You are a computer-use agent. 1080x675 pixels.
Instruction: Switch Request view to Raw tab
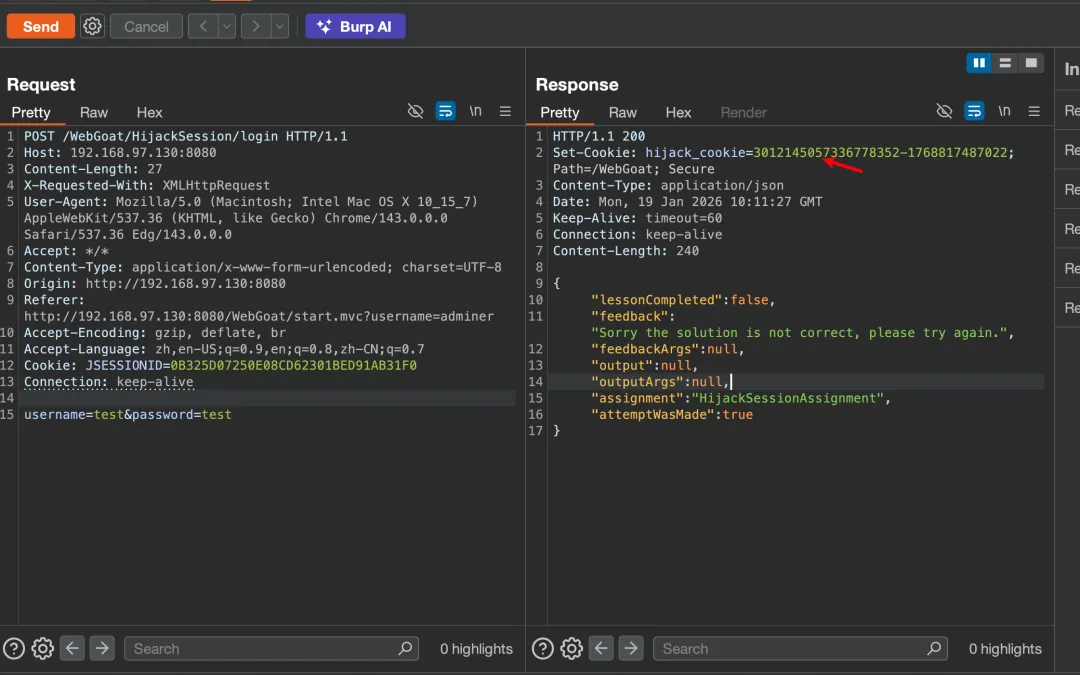pyautogui.click(x=94, y=112)
